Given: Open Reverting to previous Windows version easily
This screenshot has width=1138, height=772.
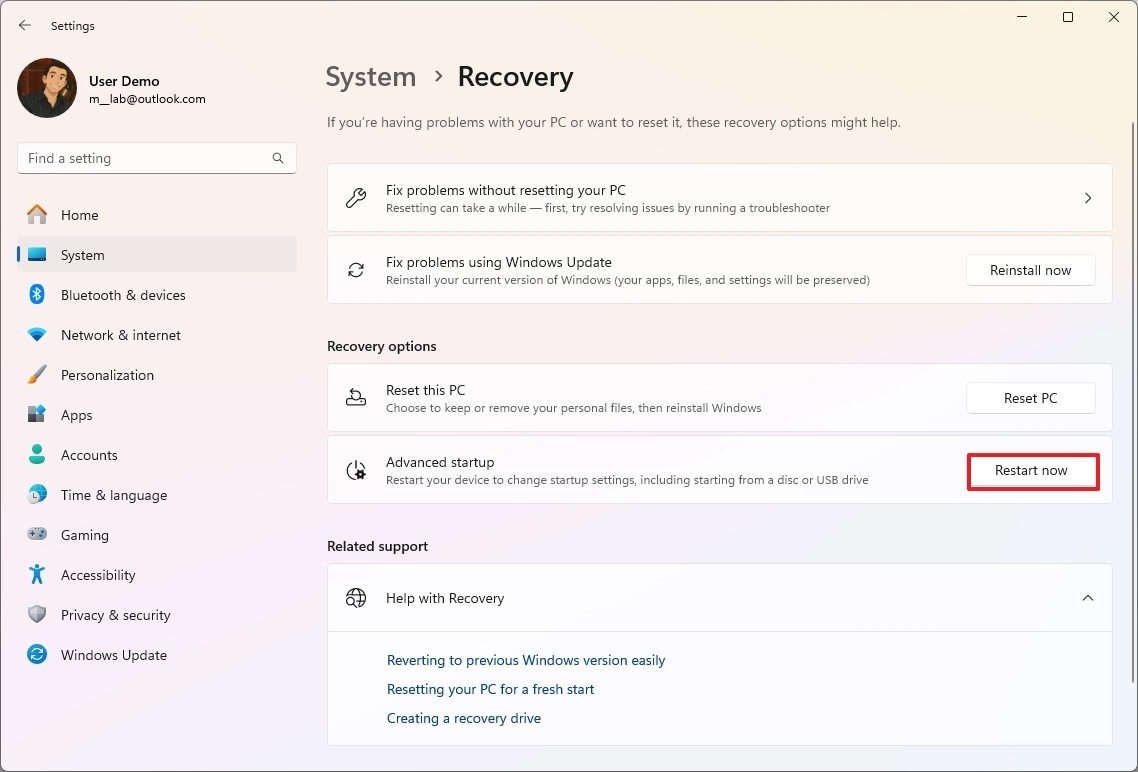Looking at the screenshot, I should click(526, 660).
